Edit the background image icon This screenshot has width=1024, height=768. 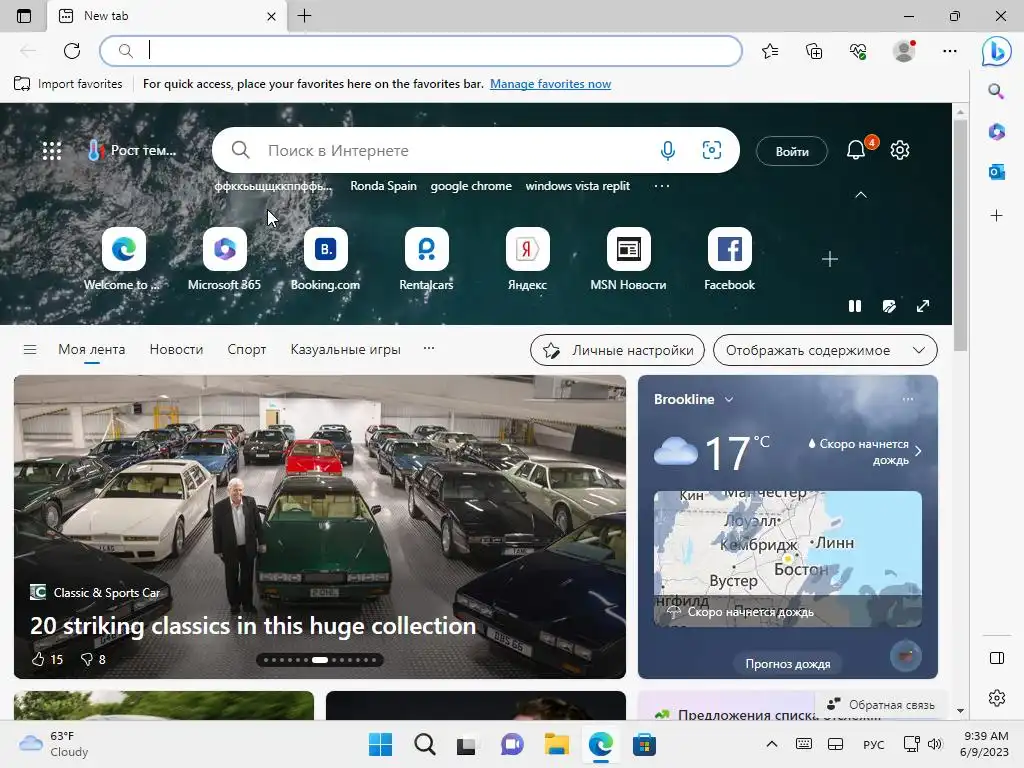[x=889, y=306]
